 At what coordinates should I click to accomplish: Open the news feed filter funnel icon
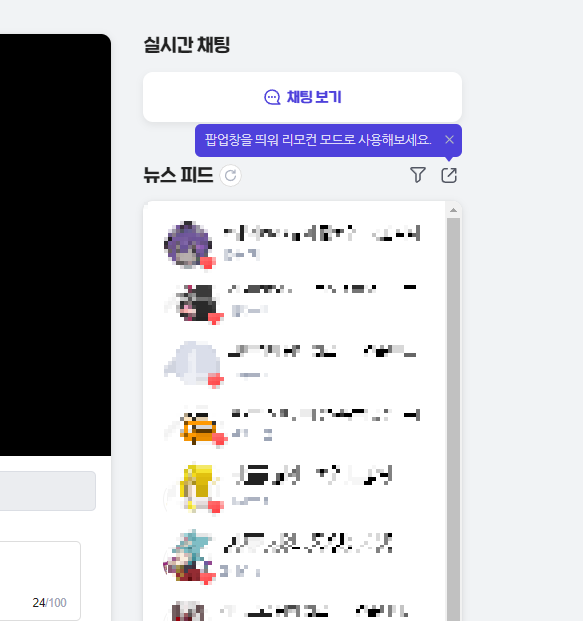pos(418,175)
